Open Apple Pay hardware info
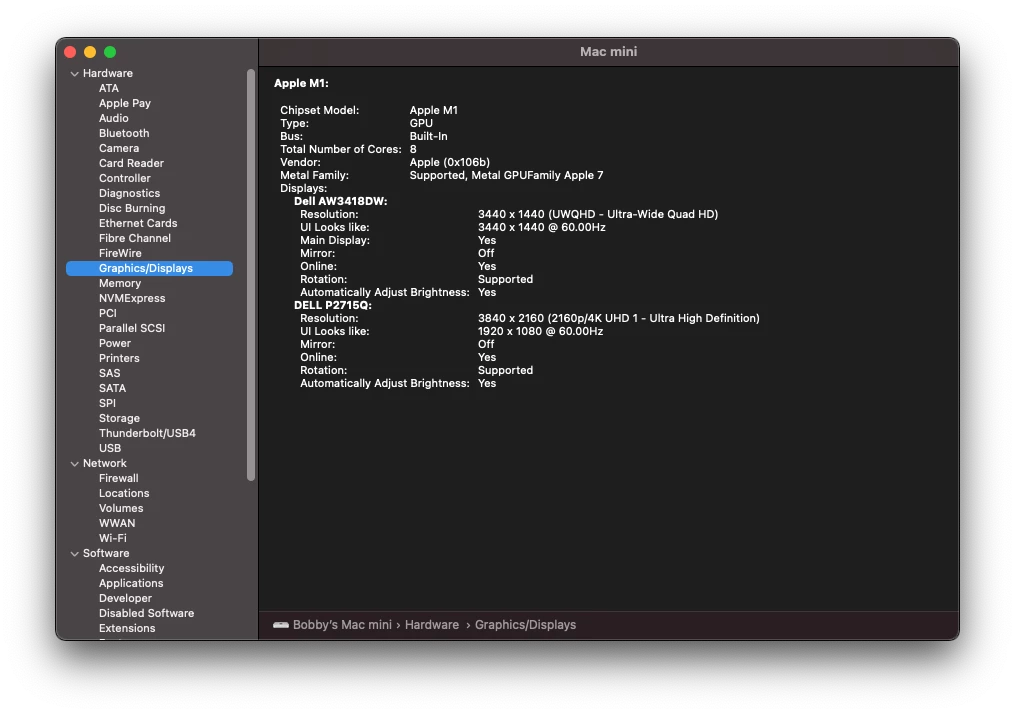Viewport: 1015px width, 714px height. pos(125,103)
